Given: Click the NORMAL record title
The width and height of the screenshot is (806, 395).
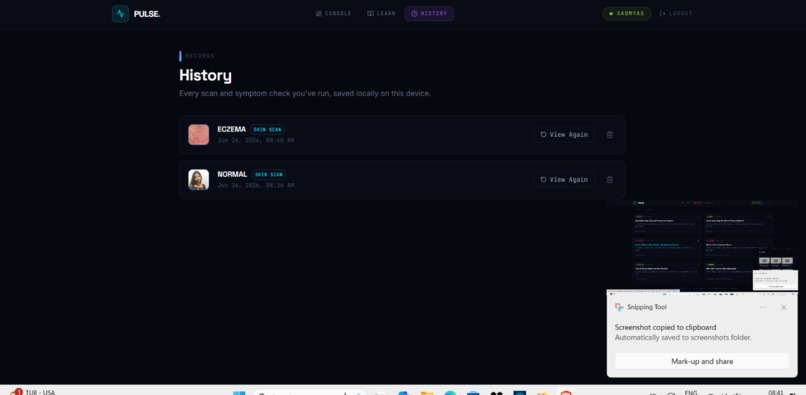Looking at the screenshot, I should pyautogui.click(x=232, y=174).
